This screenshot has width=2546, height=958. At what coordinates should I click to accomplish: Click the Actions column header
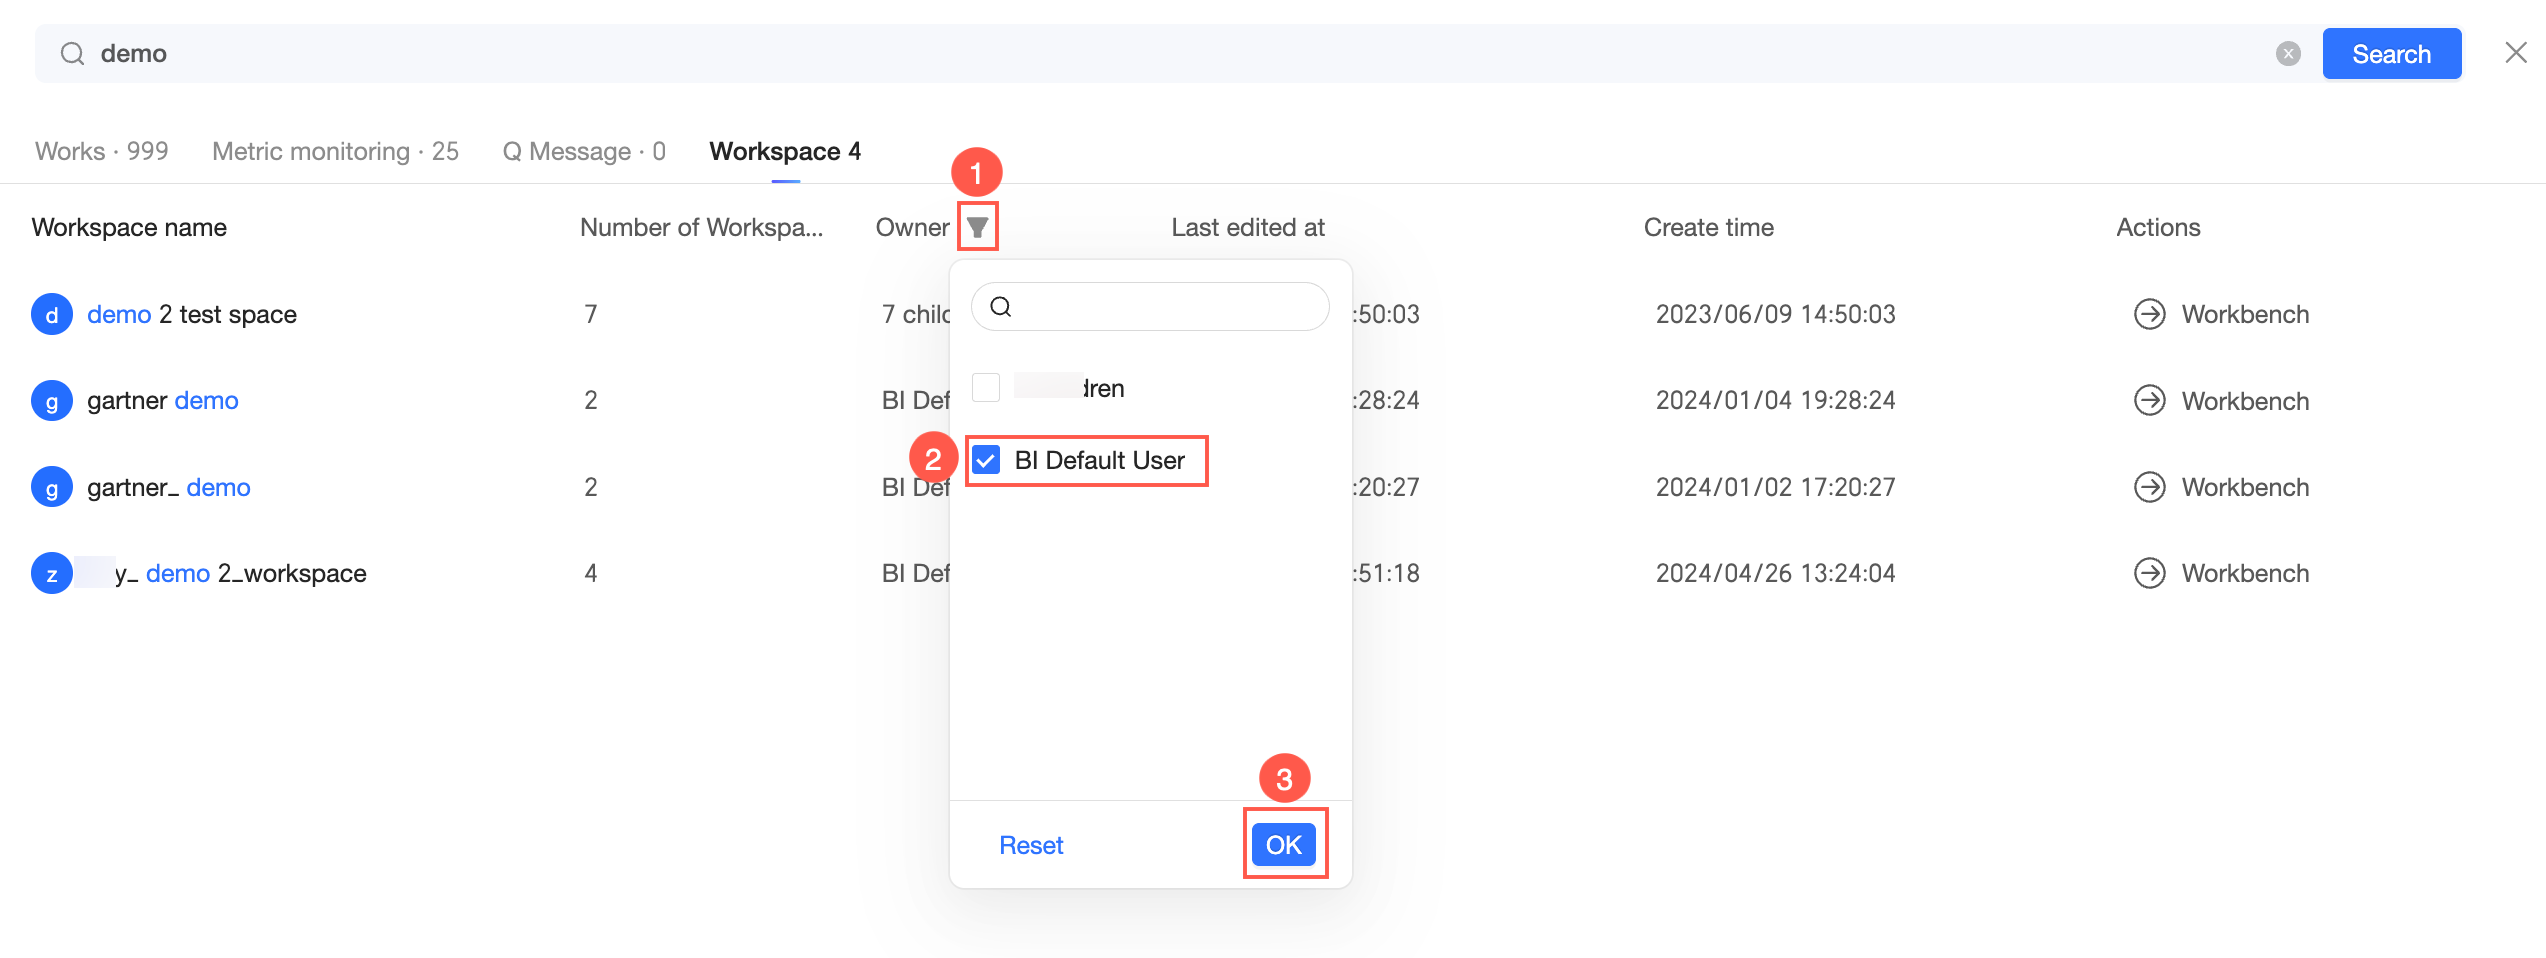[2158, 228]
